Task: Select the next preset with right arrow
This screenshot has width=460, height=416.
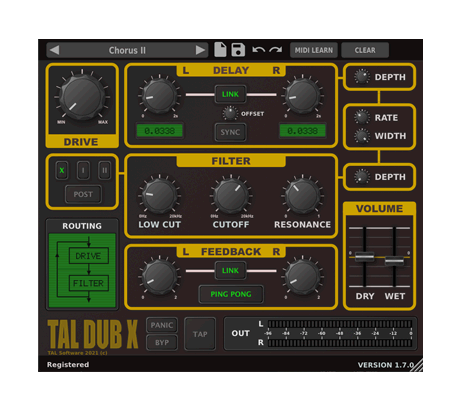Action: (200, 50)
